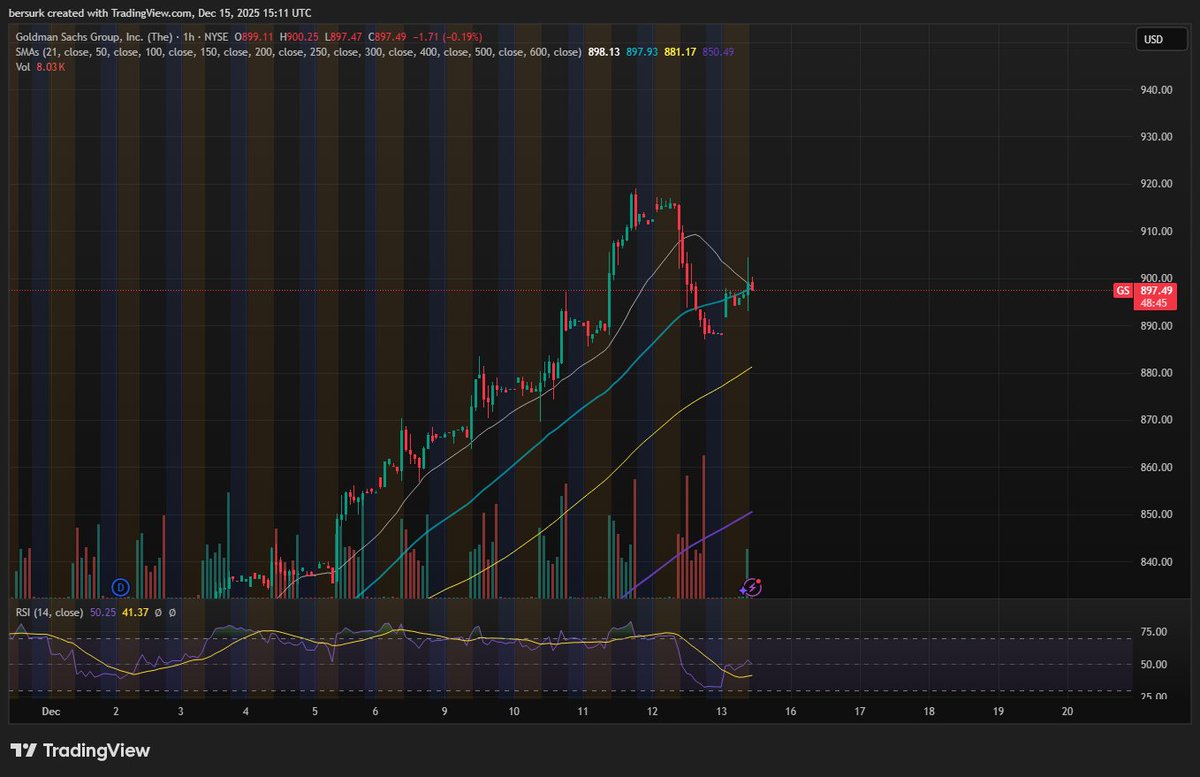The height and width of the screenshot is (777, 1200).
Task: Click the low price L897.47
Action: (x=345, y=37)
